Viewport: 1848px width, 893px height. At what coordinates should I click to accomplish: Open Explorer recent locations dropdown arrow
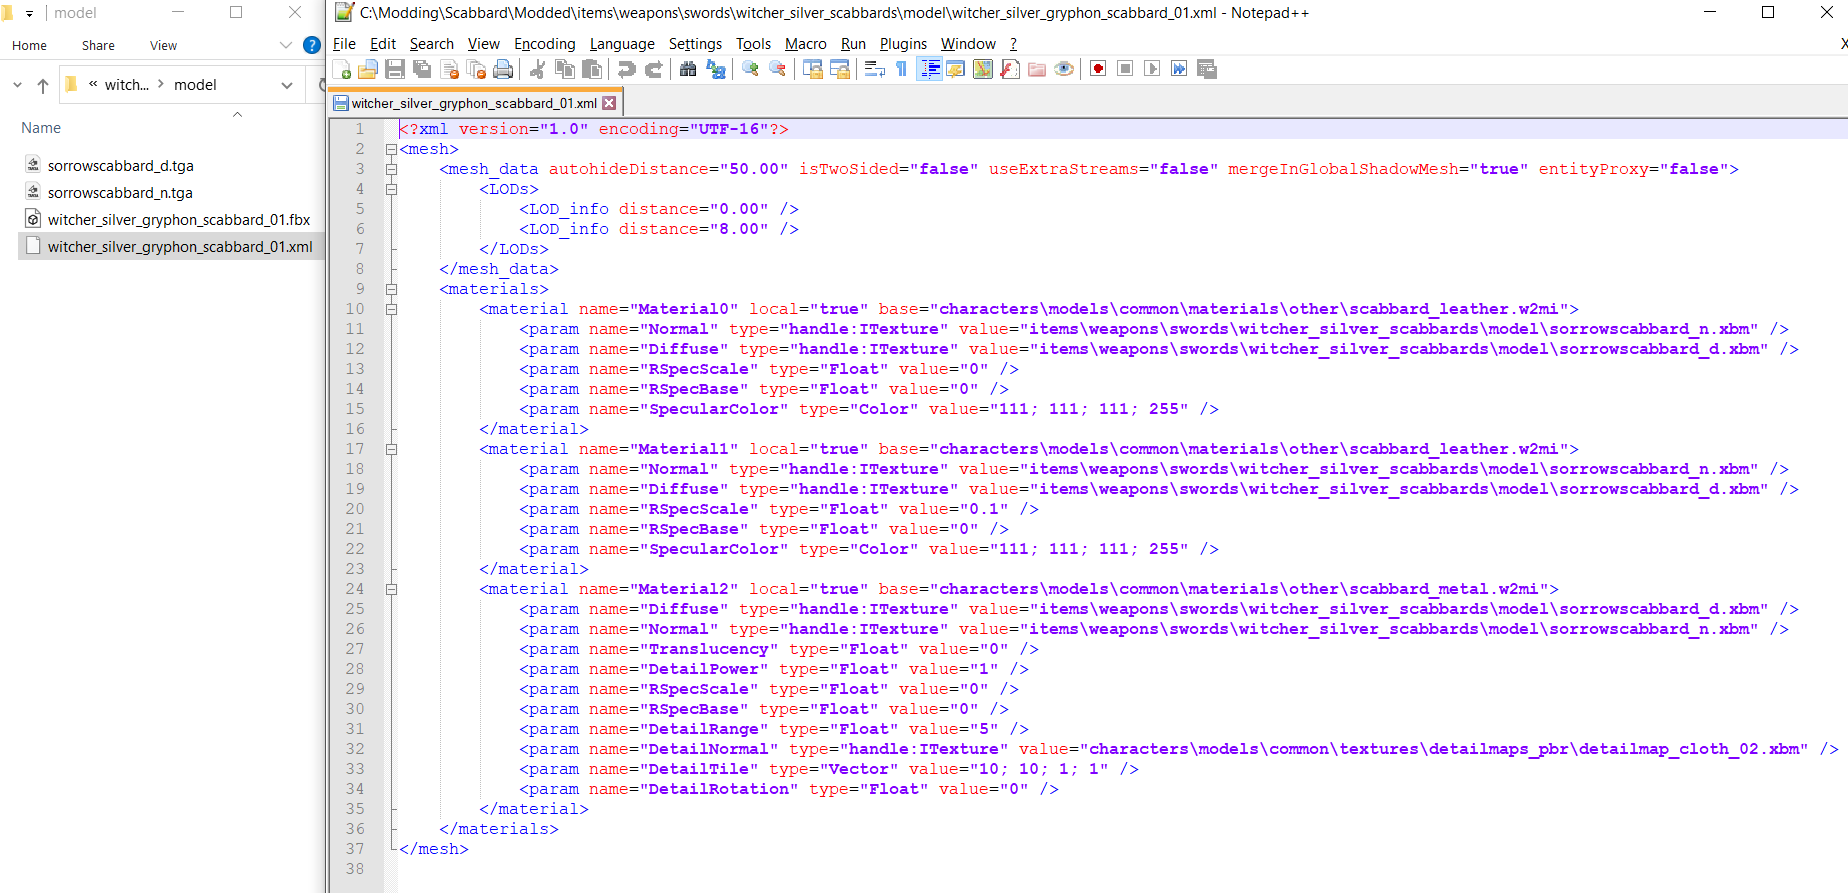pyautogui.click(x=17, y=85)
